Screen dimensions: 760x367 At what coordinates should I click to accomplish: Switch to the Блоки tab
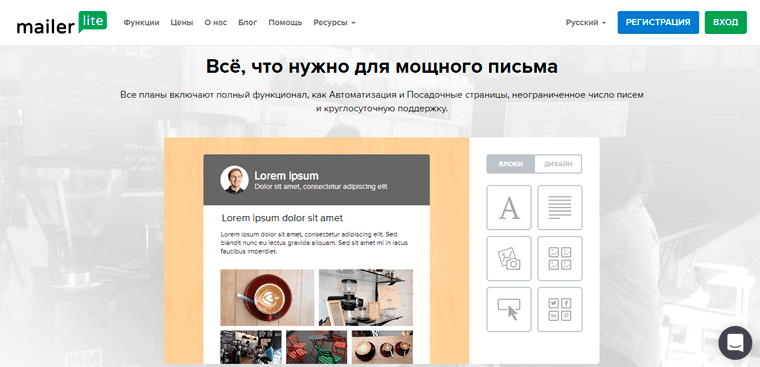[510, 164]
